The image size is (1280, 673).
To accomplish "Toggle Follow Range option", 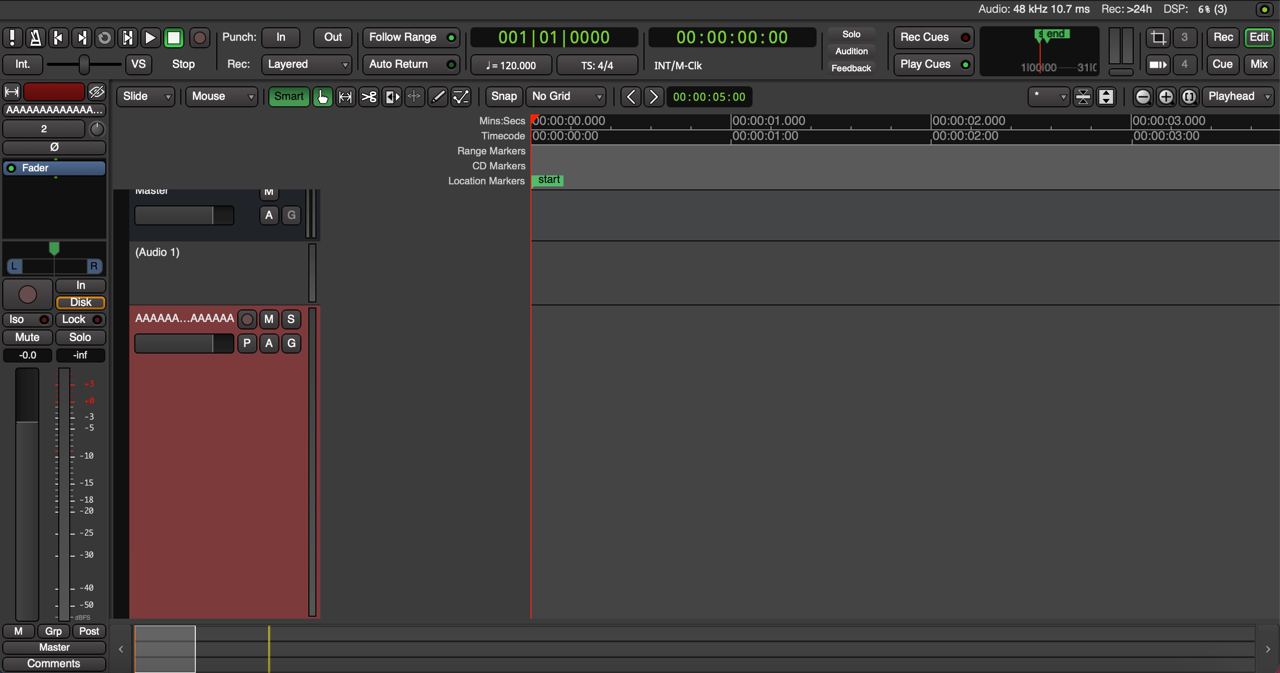I will pyautogui.click(x=411, y=37).
